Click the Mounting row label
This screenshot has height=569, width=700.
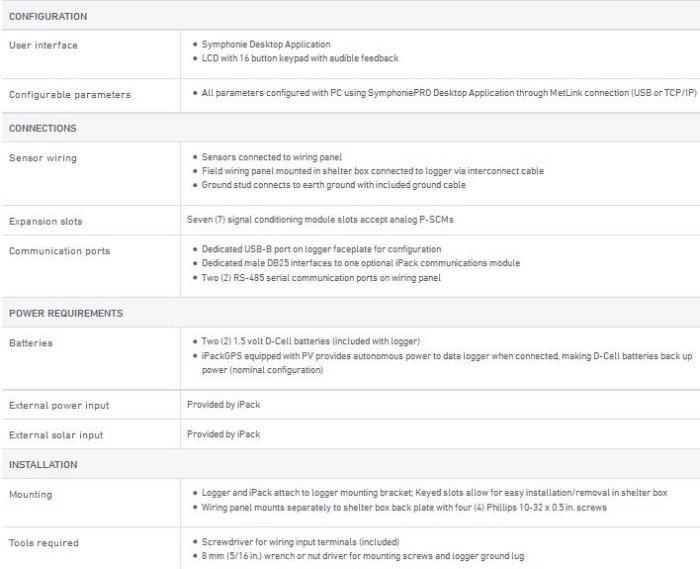pyautogui.click(x=31, y=495)
